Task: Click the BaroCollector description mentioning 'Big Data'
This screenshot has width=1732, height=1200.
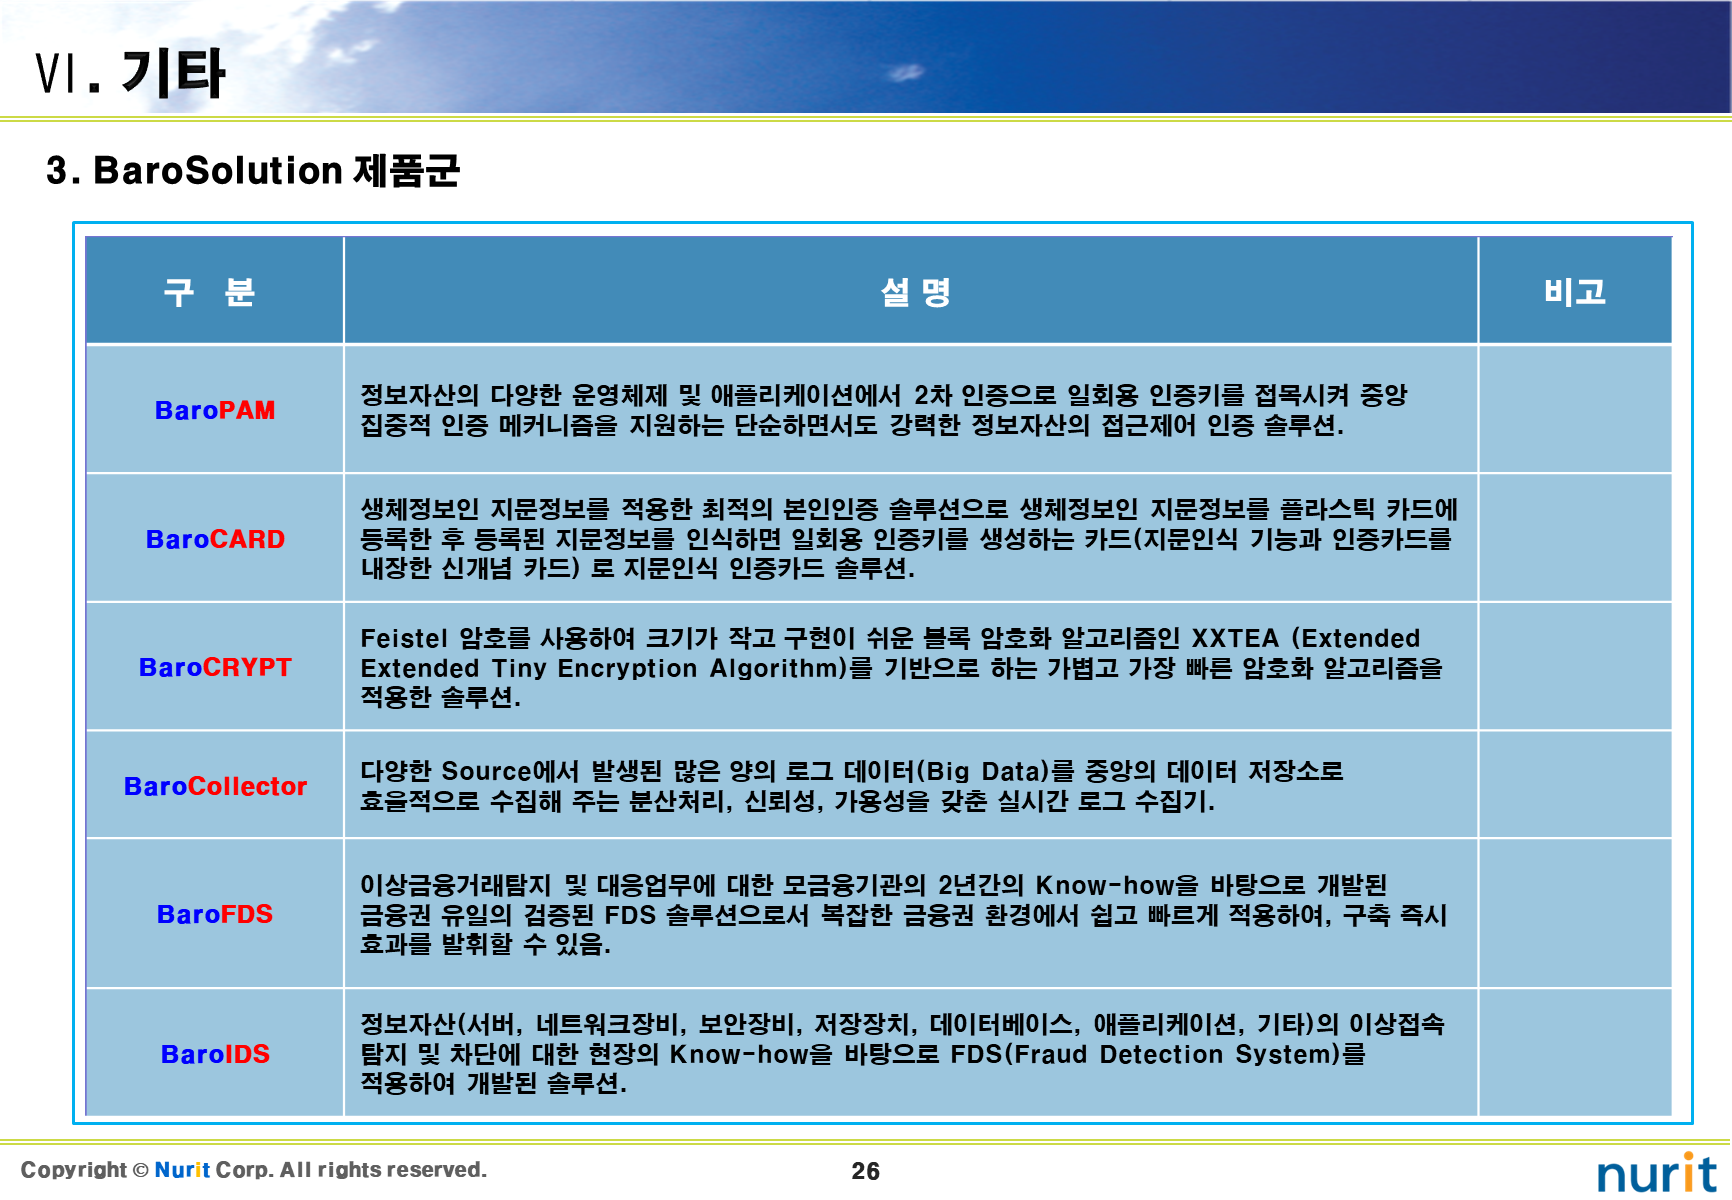Action: coord(852,785)
